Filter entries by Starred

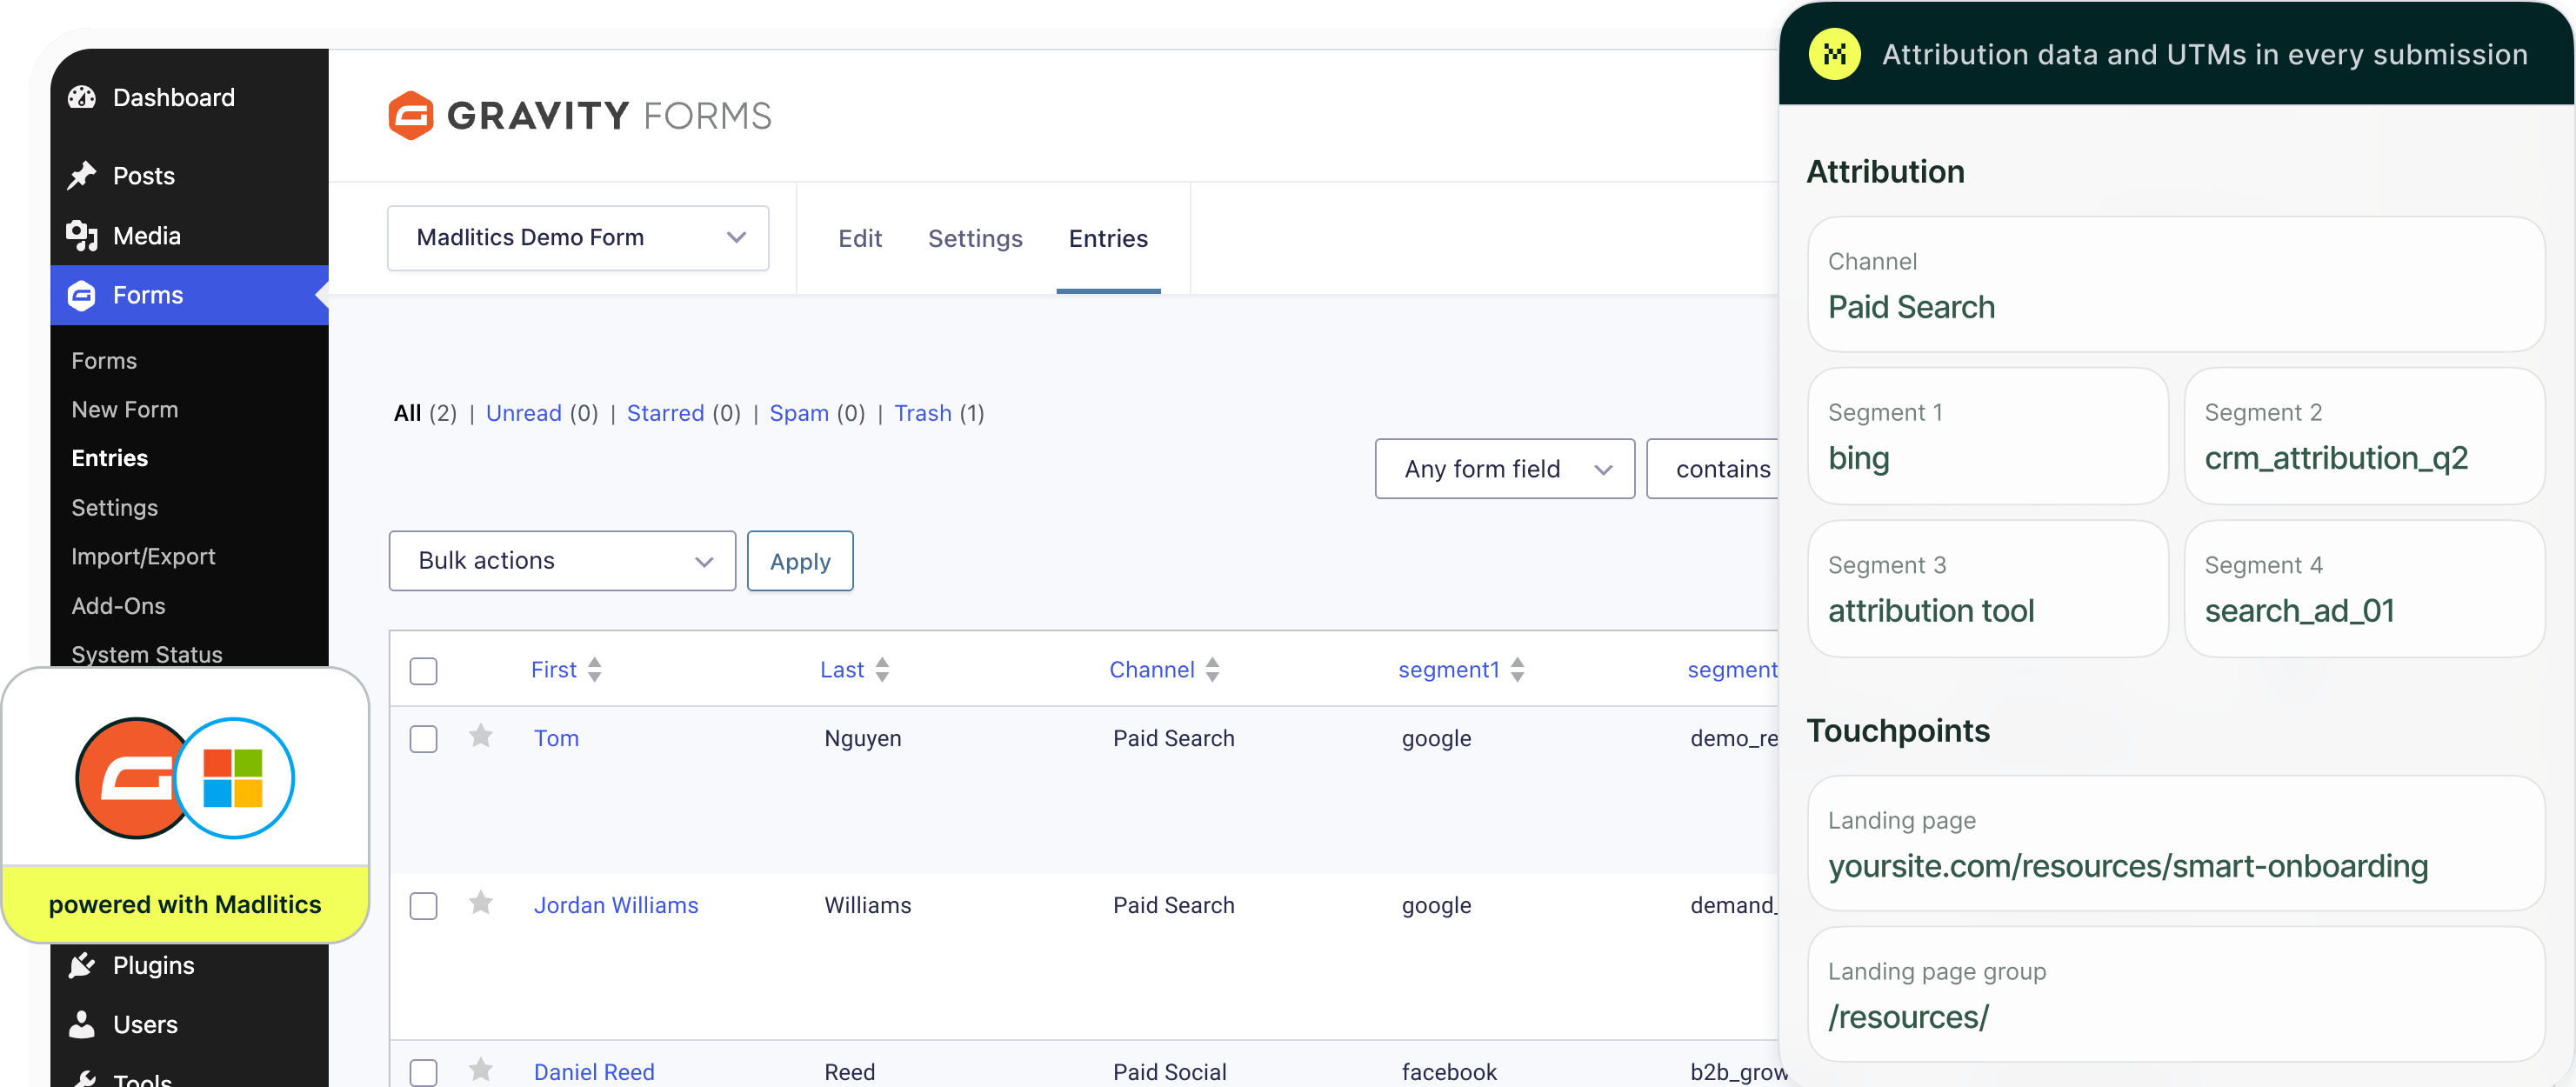(666, 413)
